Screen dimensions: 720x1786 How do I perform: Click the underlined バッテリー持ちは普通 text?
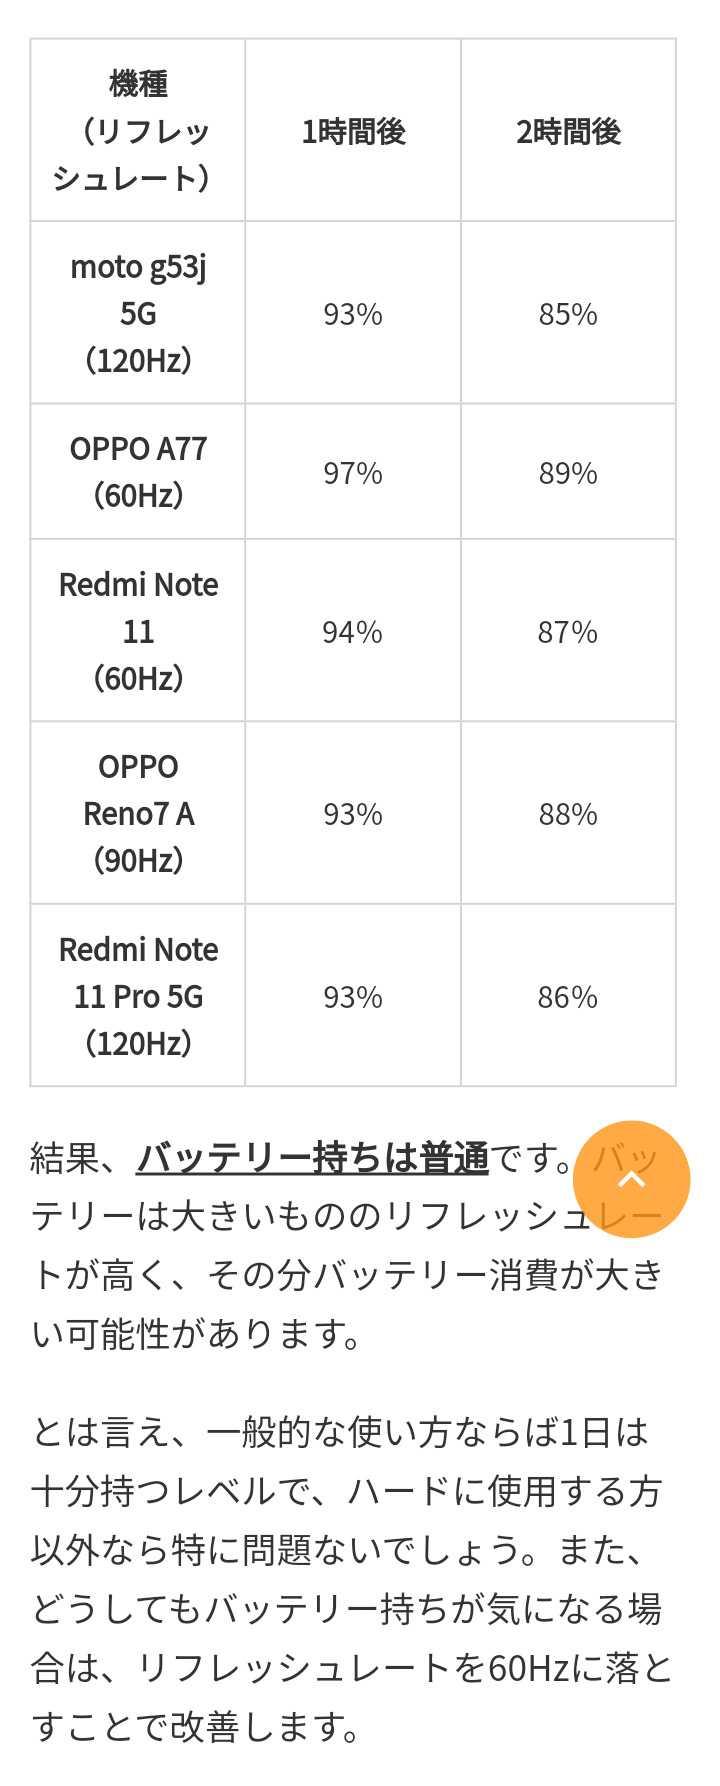point(312,1158)
